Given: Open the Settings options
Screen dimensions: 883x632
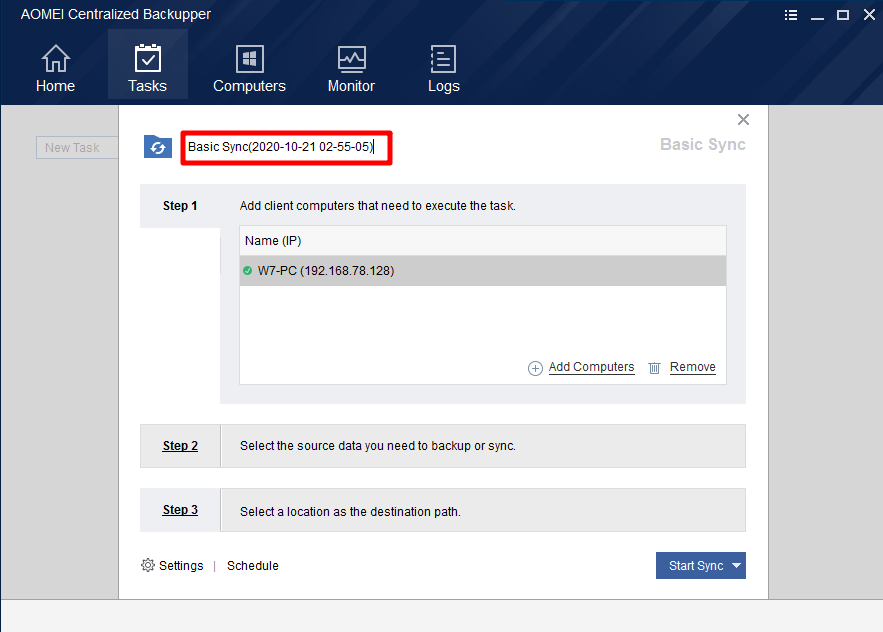Looking at the screenshot, I should (181, 566).
